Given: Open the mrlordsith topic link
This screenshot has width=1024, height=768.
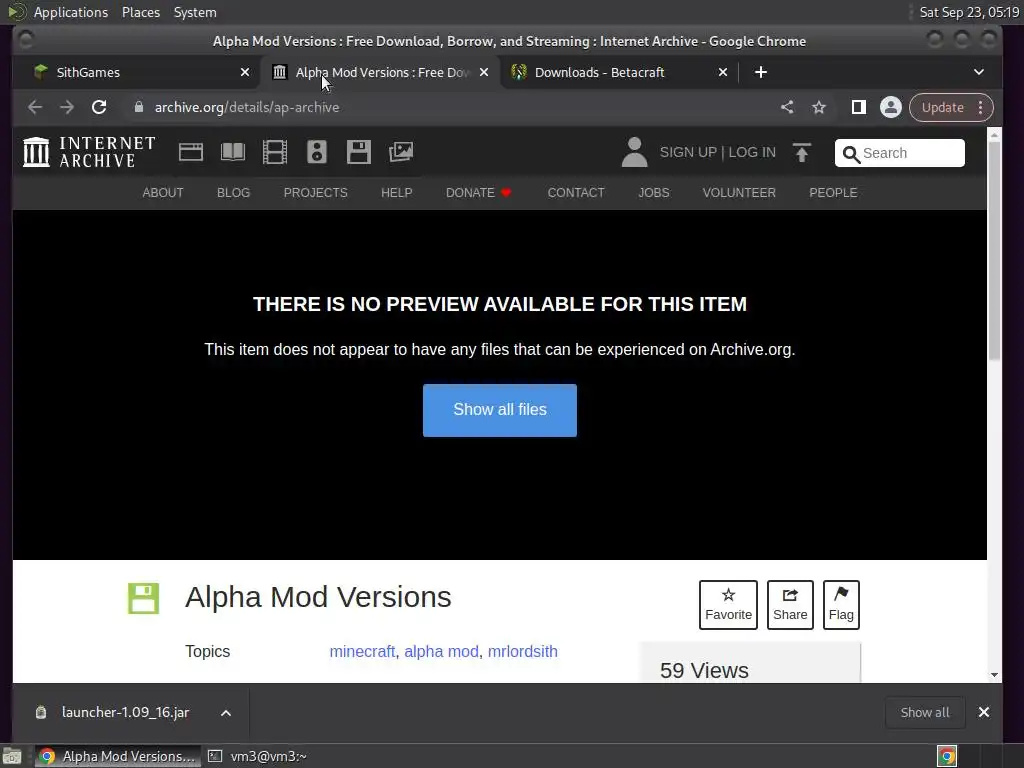Looking at the screenshot, I should click(x=522, y=651).
